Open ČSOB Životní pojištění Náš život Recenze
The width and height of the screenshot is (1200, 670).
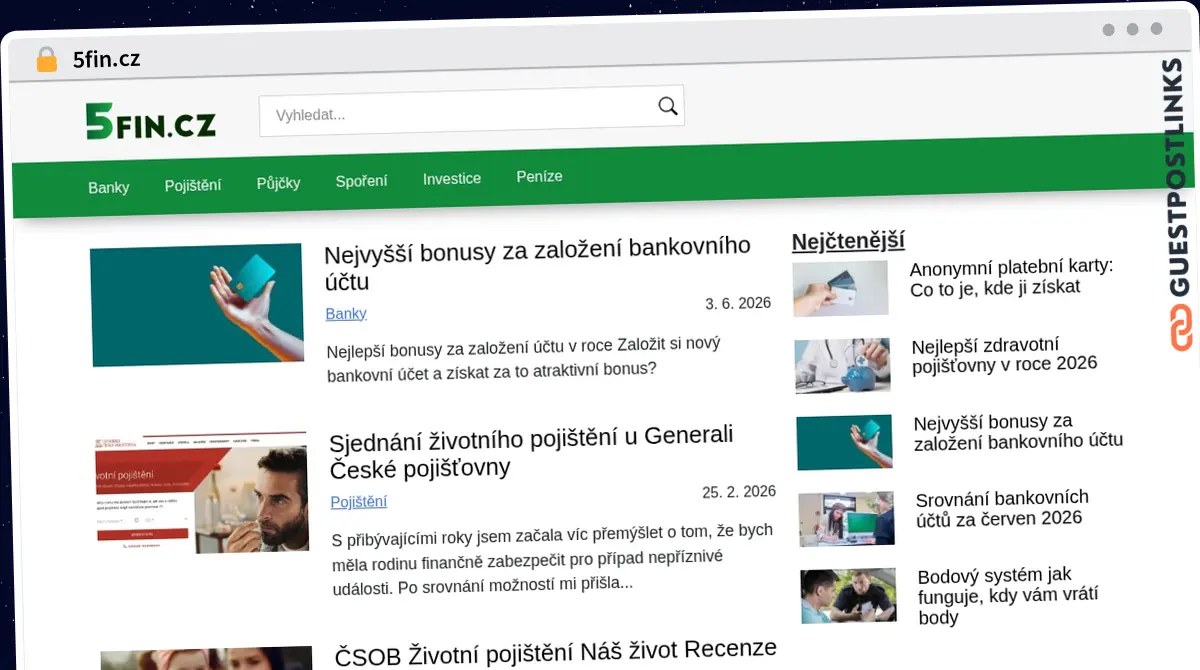pos(555,653)
